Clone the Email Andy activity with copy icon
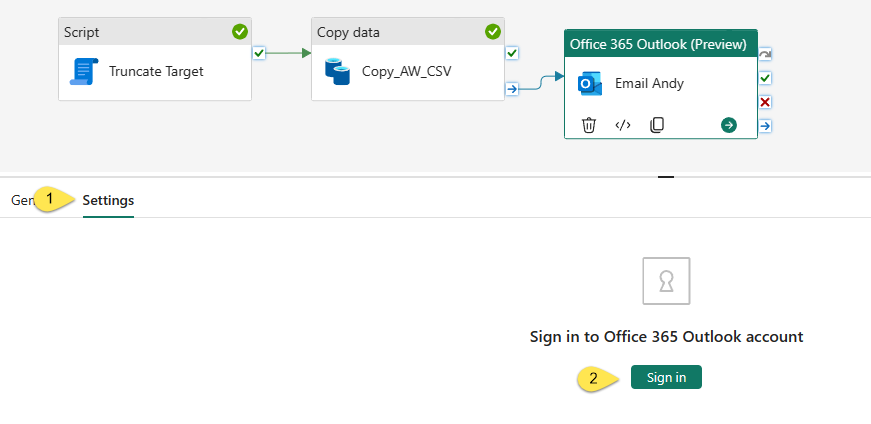This screenshot has height=424, width=871. tap(657, 125)
